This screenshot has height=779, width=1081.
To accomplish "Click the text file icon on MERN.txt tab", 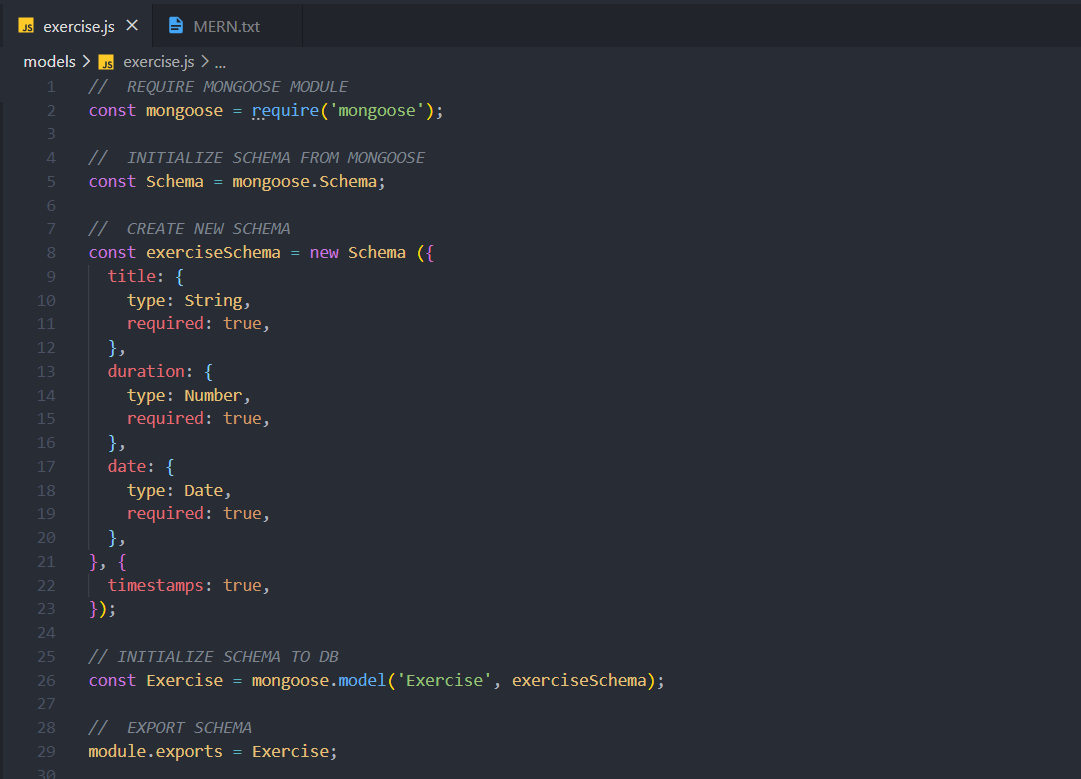I will tap(176, 25).
